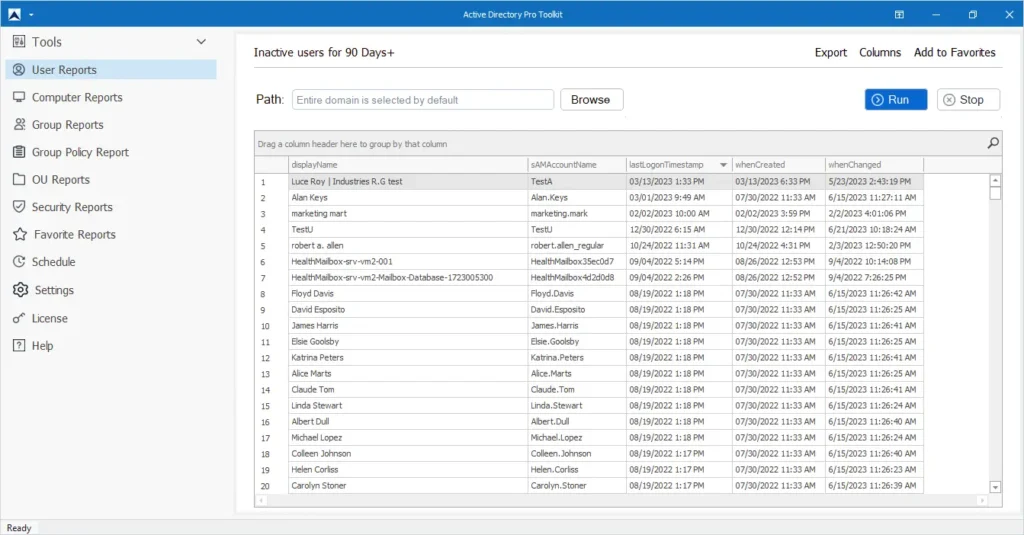Viewport: 1024px width, 535px height.
Task: Select the Michael Lopez display name
Action: (x=408, y=438)
